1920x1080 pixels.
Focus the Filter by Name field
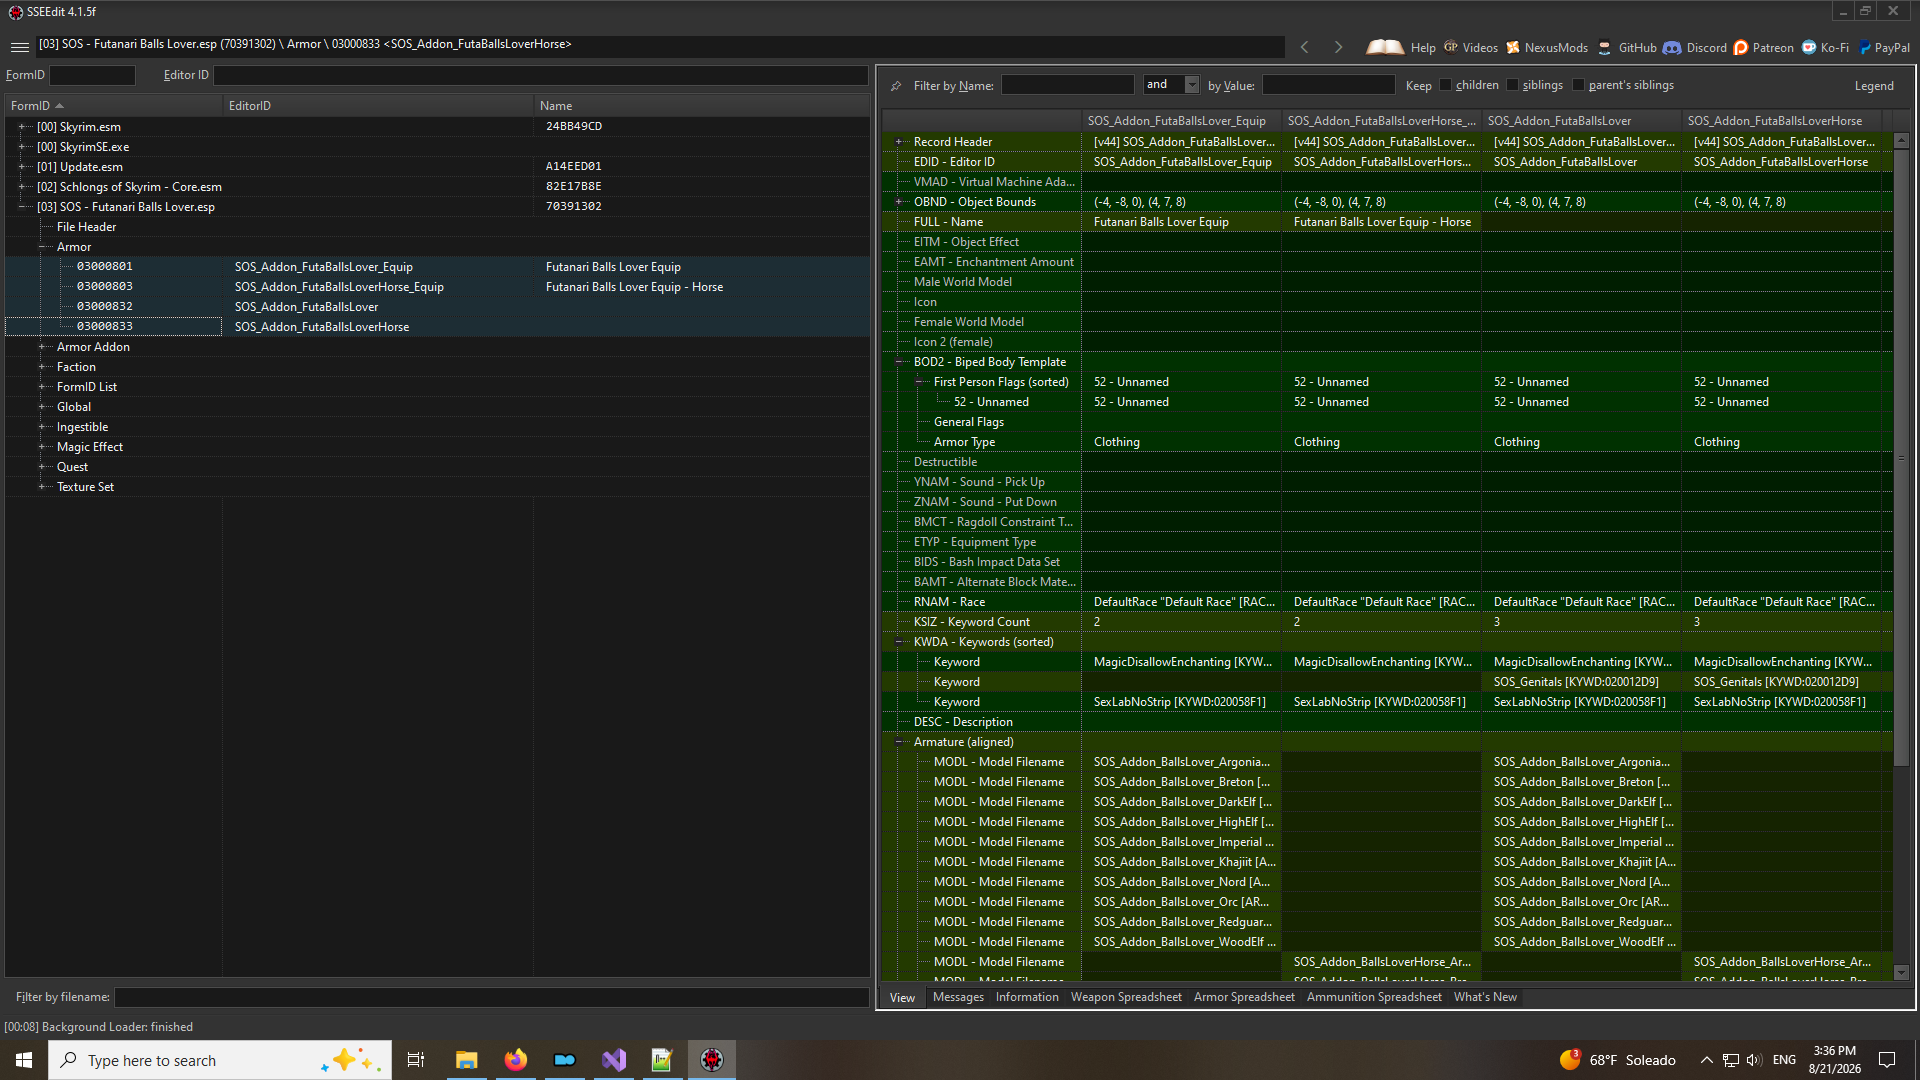click(1067, 85)
